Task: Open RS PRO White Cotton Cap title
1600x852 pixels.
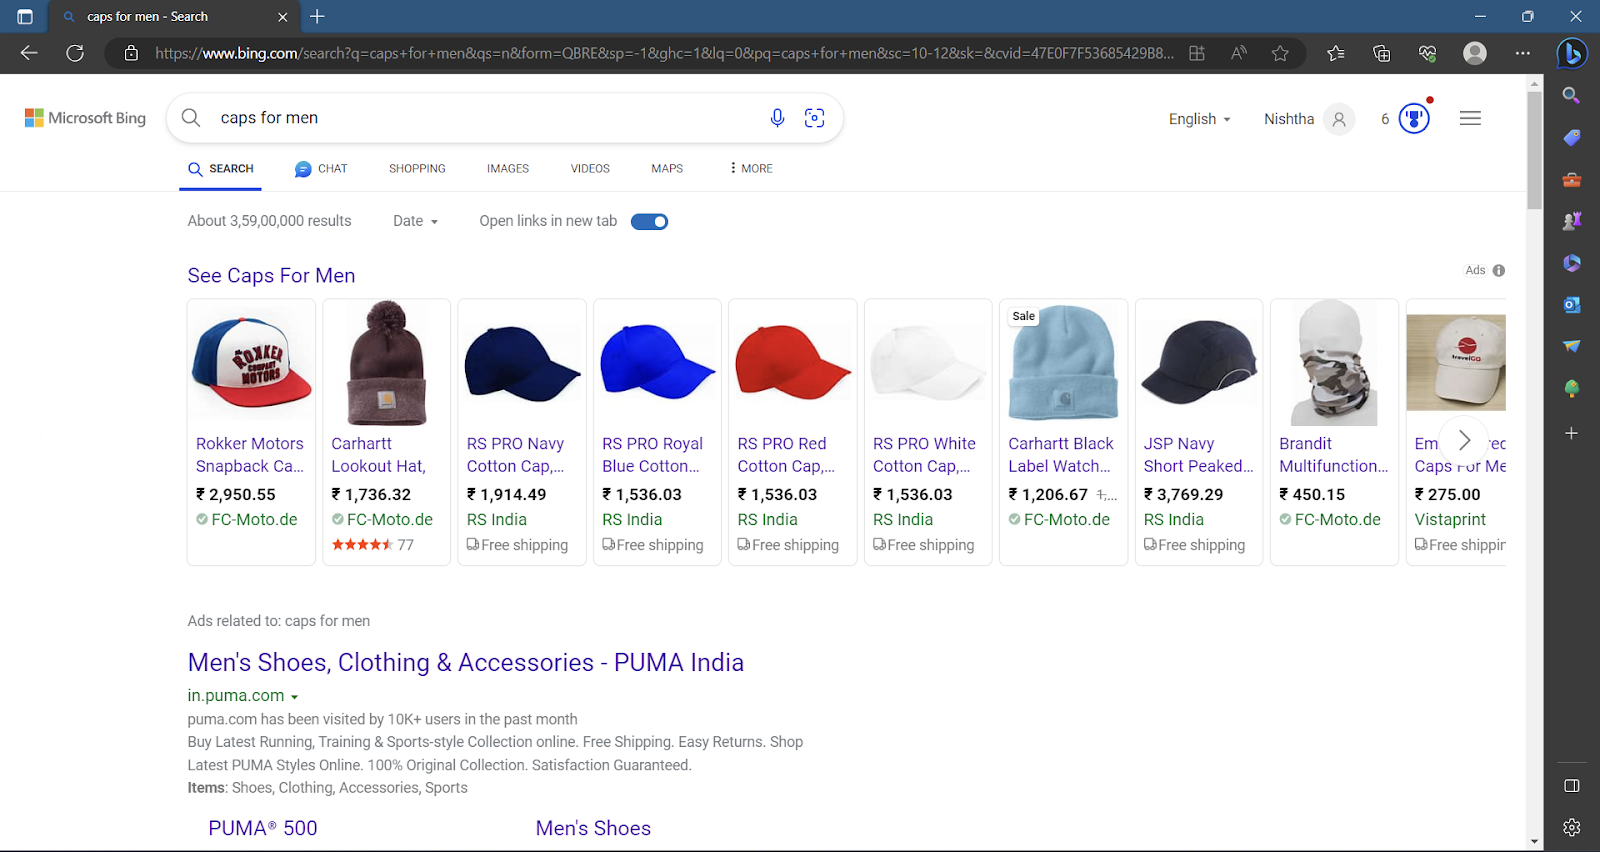Action: [924, 455]
